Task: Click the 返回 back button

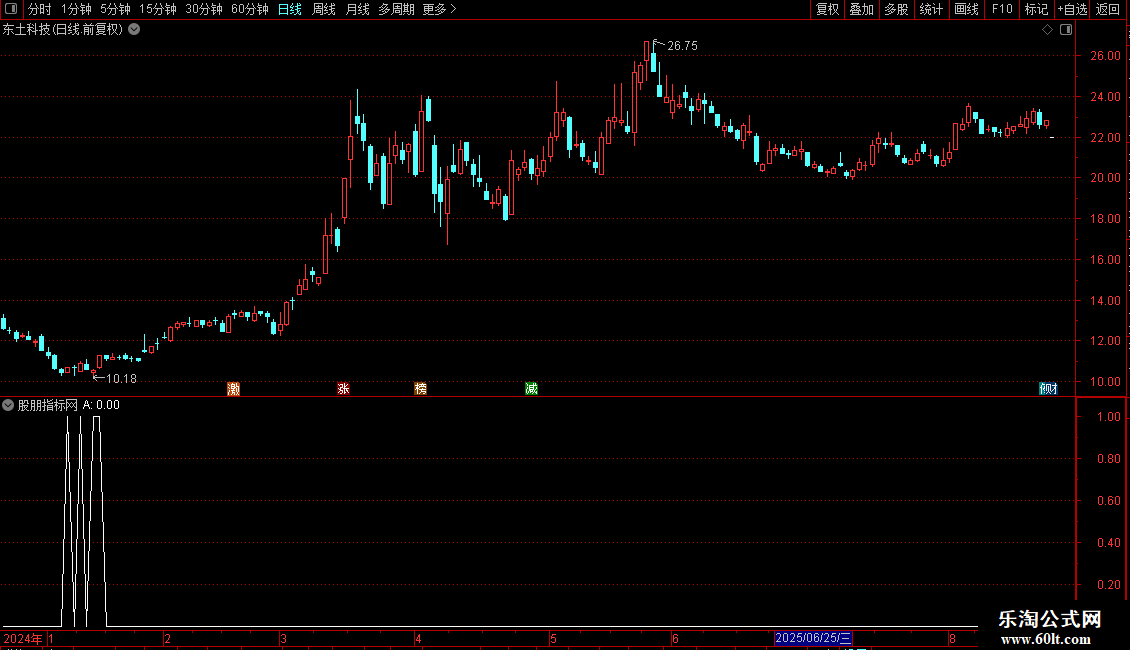Action: point(1108,9)
